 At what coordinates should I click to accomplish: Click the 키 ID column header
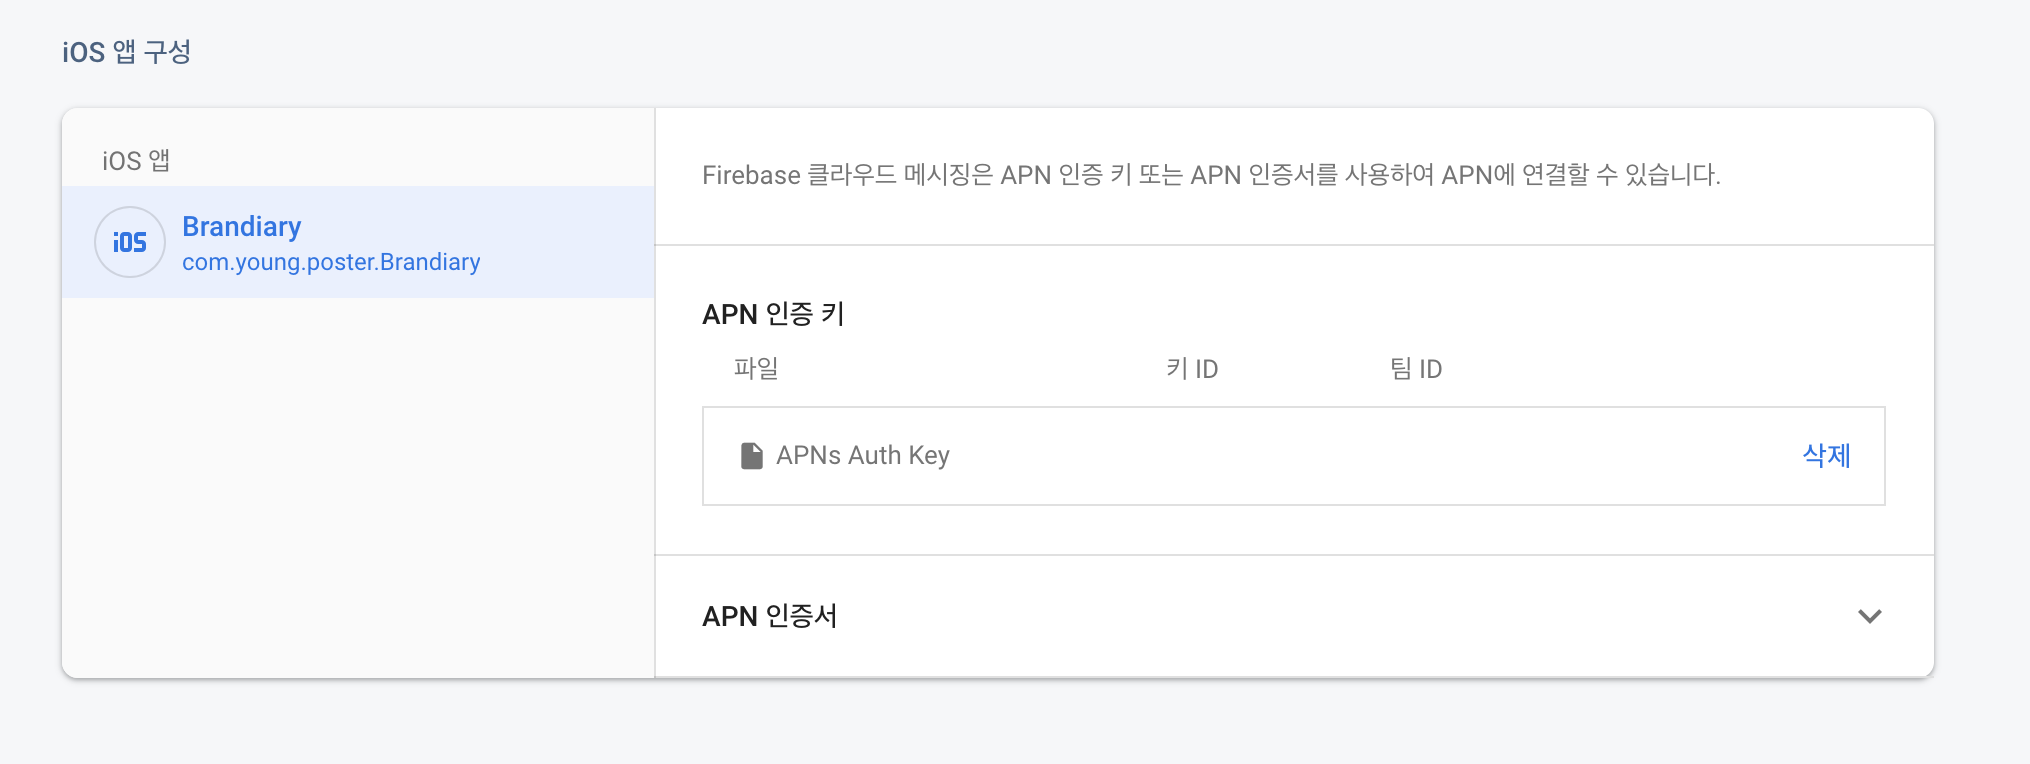(1192, 369)
